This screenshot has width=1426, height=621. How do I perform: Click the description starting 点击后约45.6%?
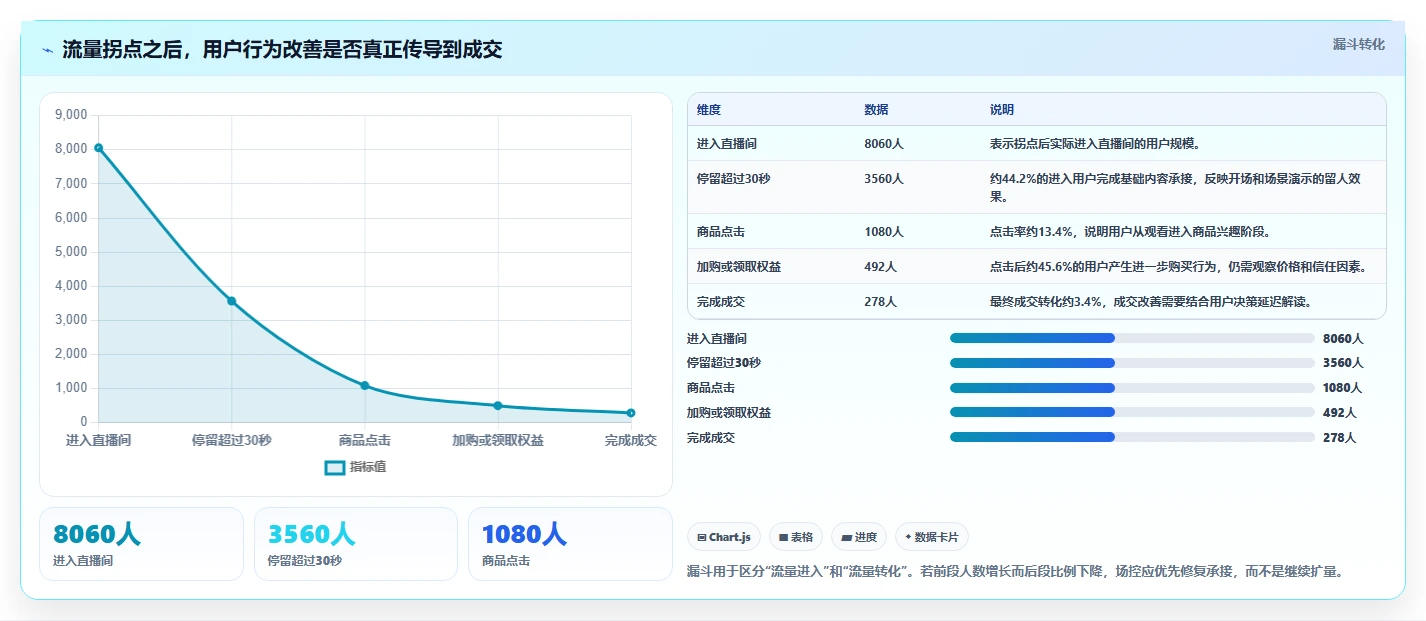tap(1178, 267)
